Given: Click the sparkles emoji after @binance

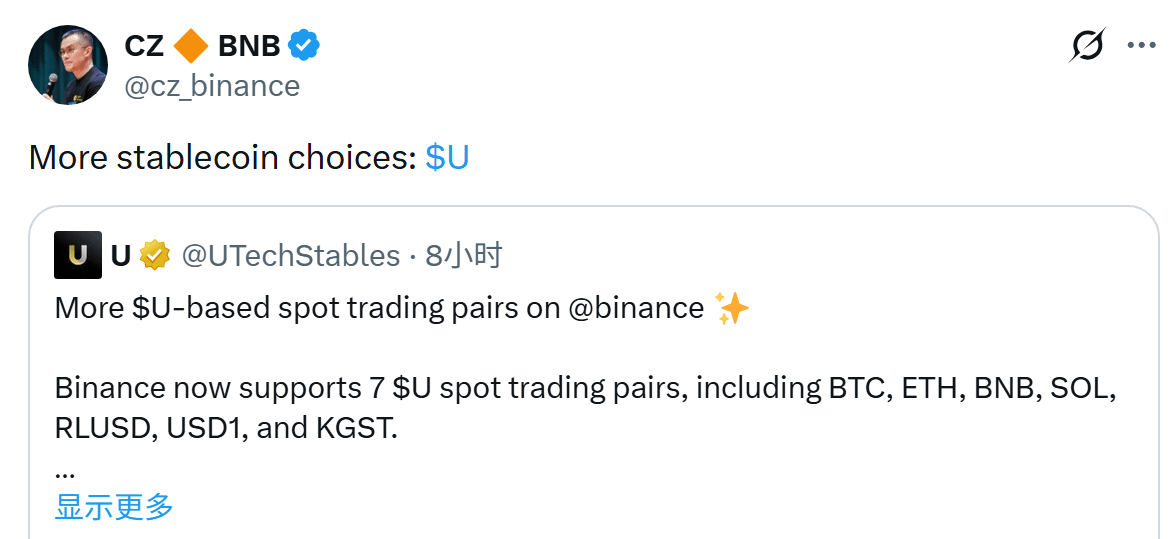Looking at the screenshot, I should (732, 309).
